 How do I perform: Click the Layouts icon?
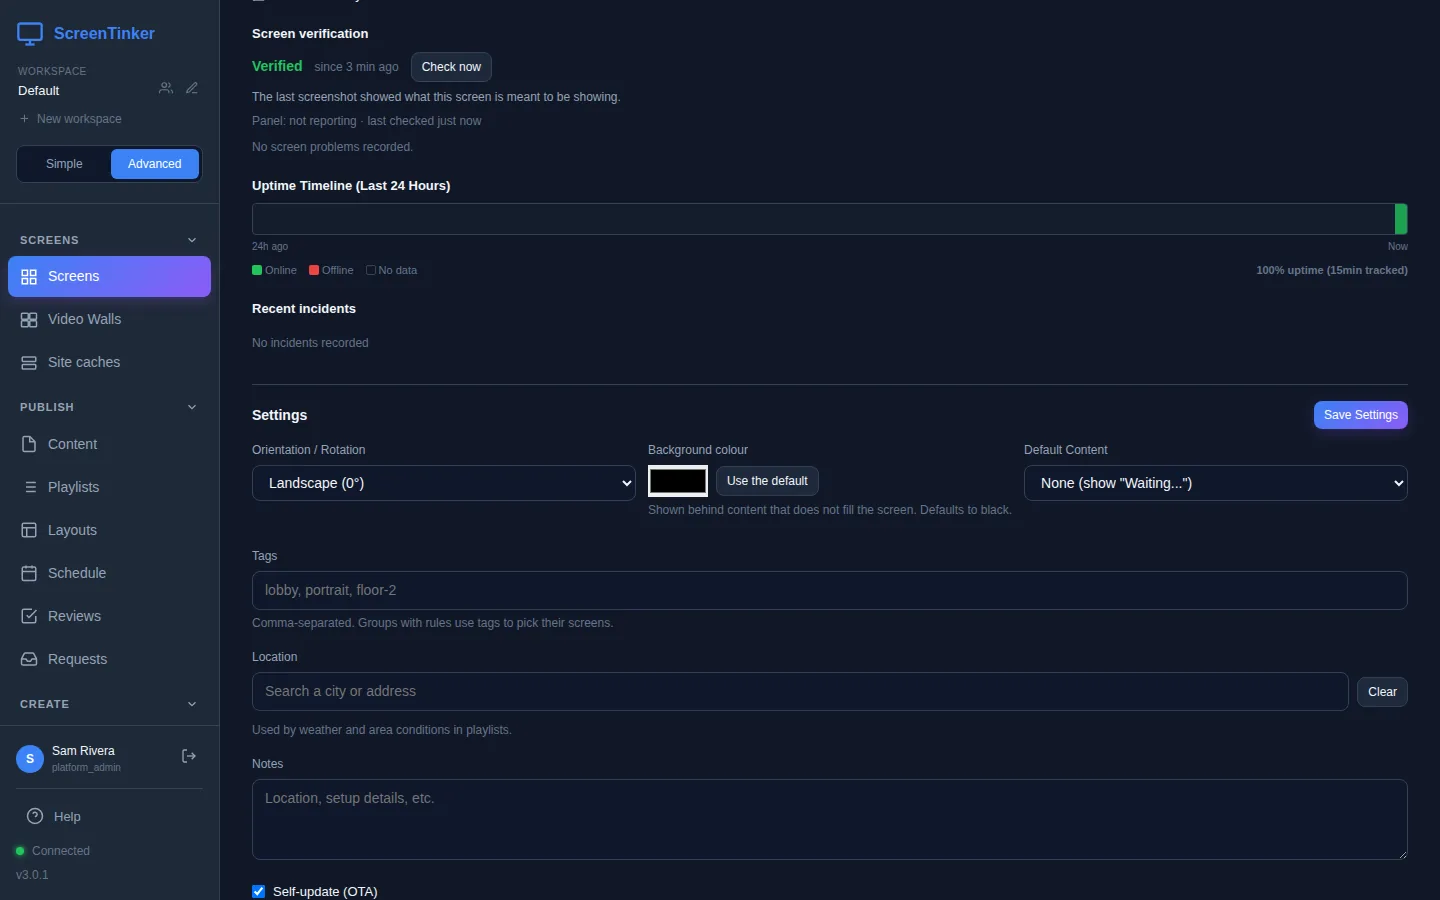tap(29, 530)
